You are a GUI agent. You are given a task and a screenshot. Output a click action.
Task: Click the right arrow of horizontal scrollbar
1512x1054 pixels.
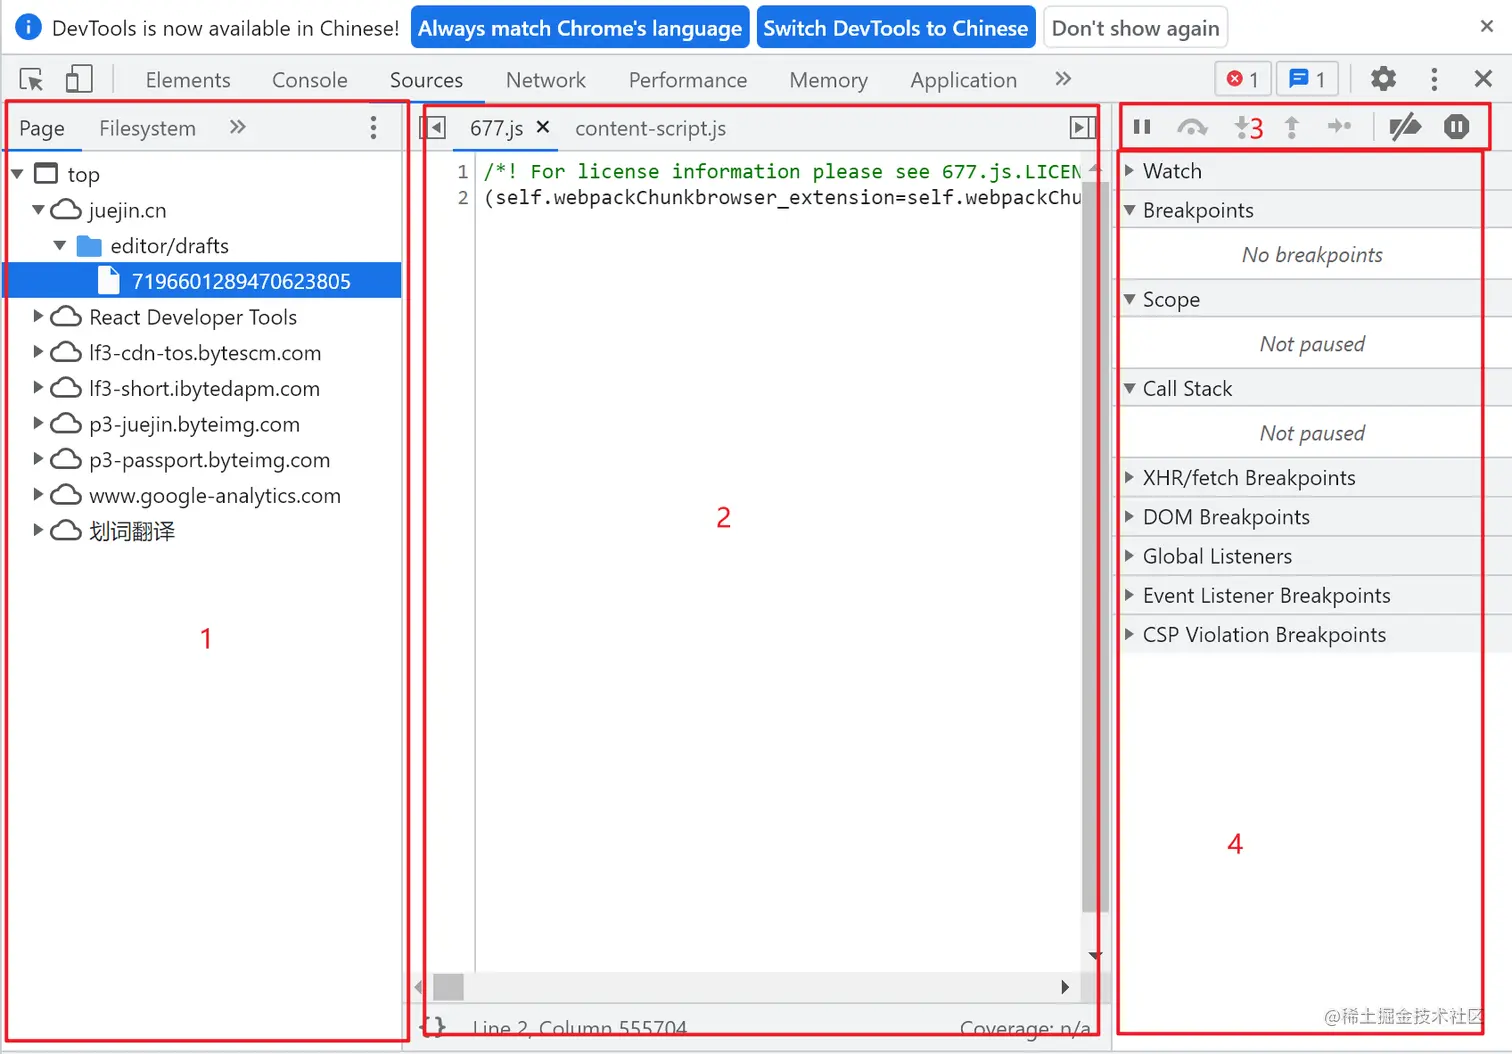pos(1065,987)
